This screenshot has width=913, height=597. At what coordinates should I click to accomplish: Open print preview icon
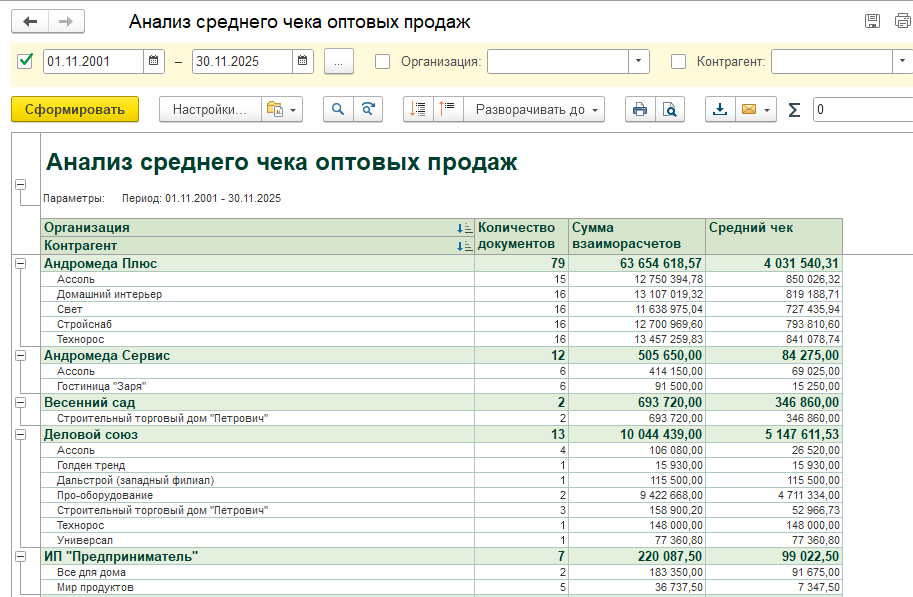[x=670, y=109]
